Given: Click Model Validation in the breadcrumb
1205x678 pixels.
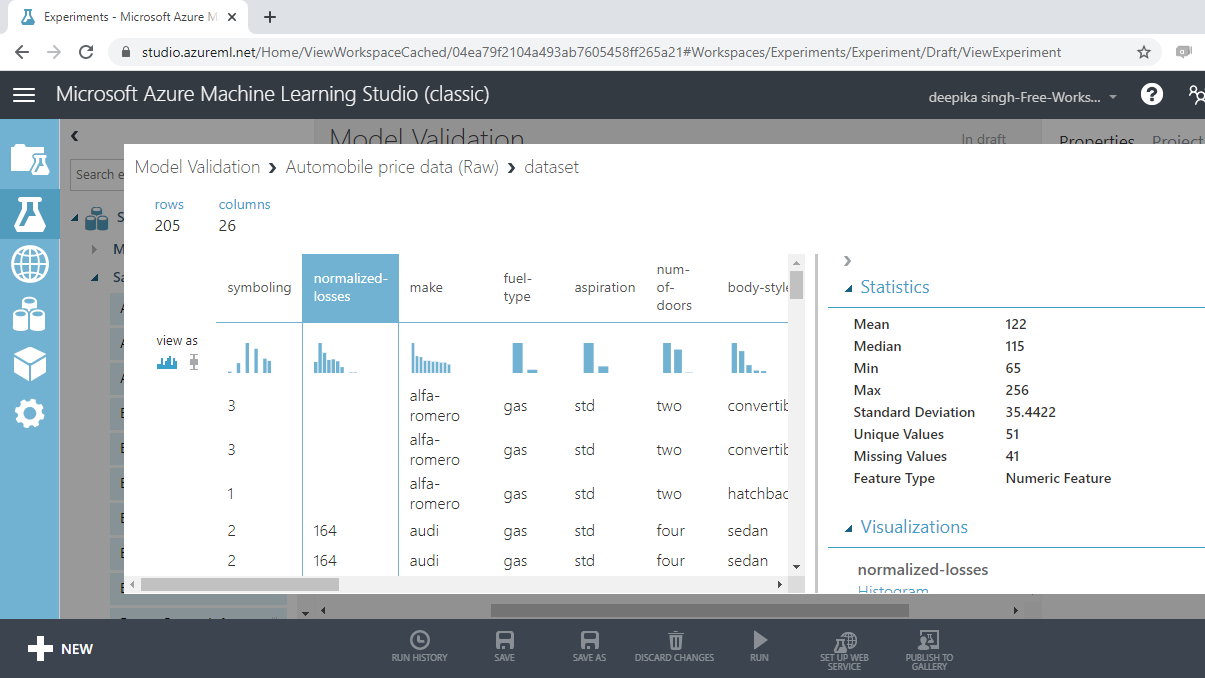Looking at the screenshot, I should [x=197, y=167].
